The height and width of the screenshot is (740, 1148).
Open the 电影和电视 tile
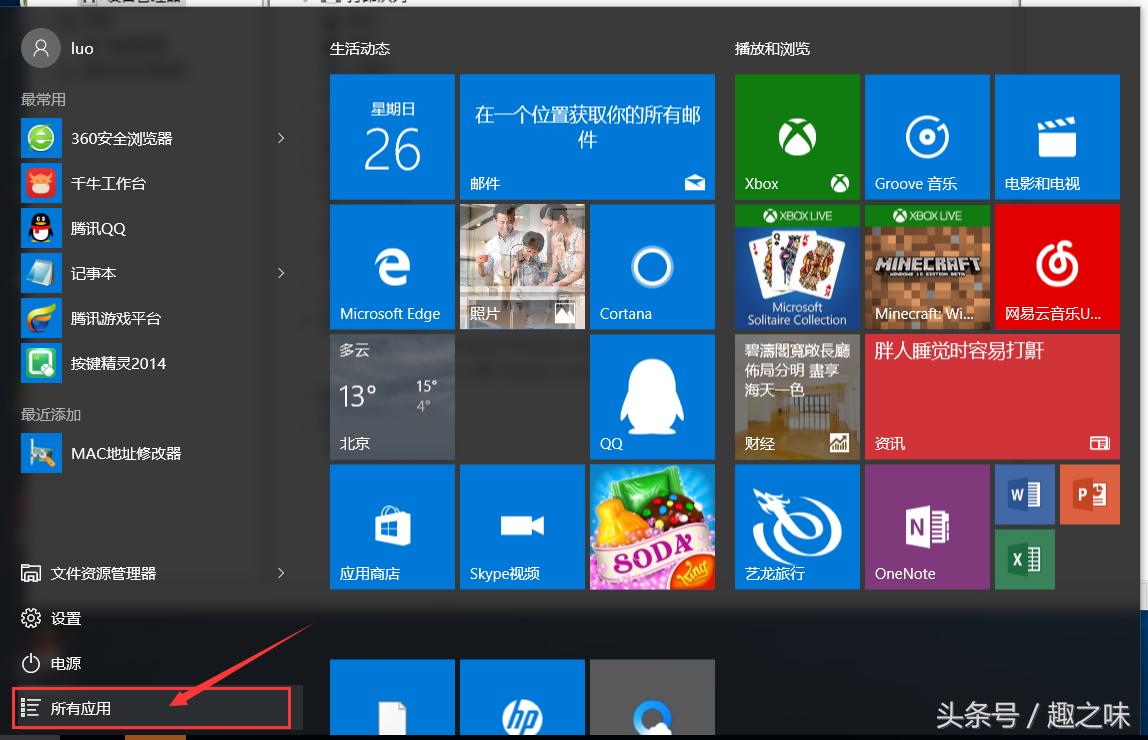point(1057,137)
